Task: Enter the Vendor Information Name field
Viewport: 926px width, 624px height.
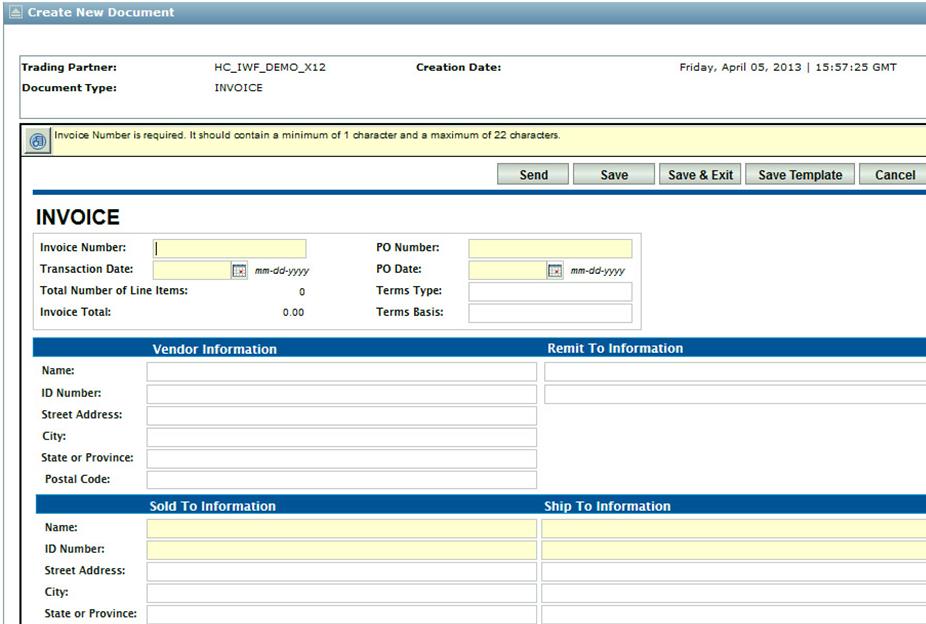Action: (x=341, y=372)
